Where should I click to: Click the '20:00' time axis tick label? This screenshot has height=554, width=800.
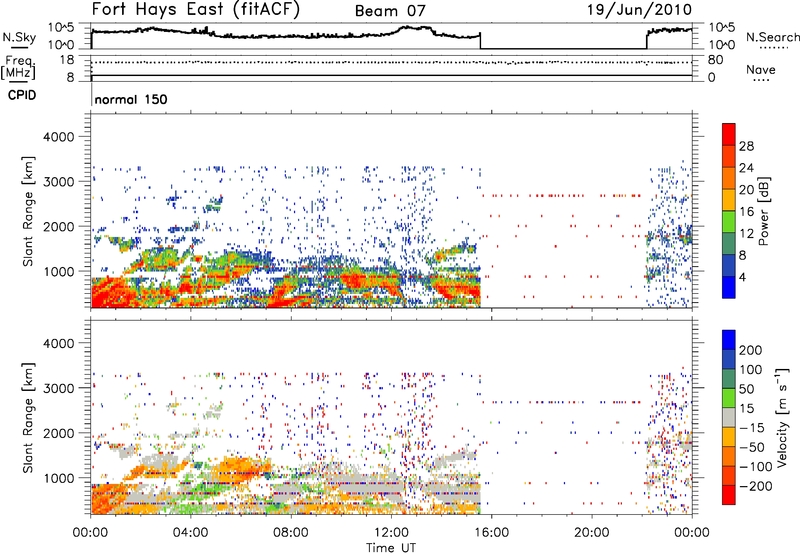[x=592, y=533]
